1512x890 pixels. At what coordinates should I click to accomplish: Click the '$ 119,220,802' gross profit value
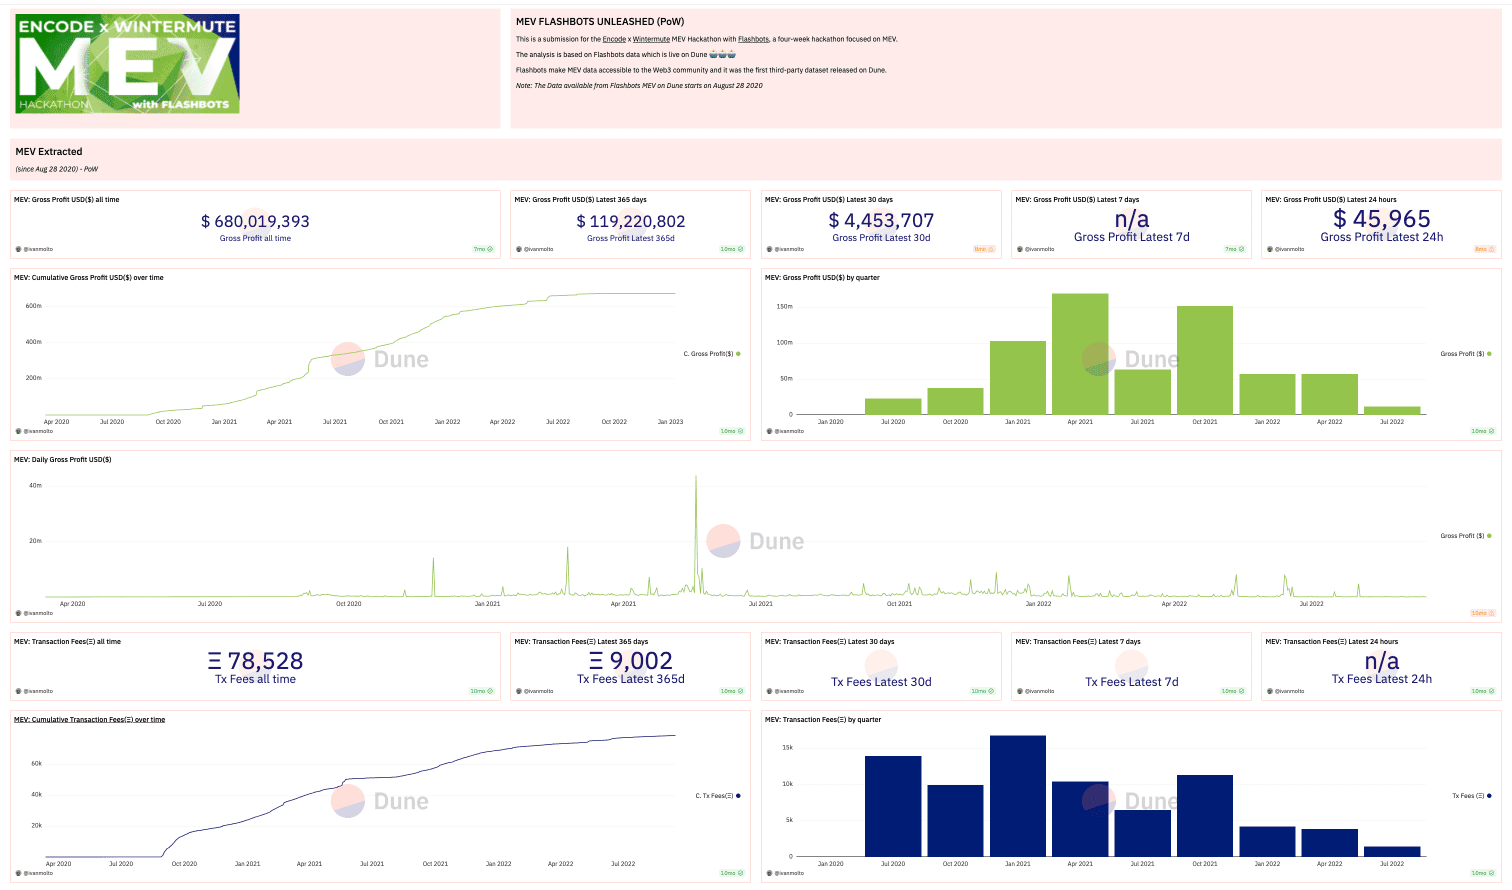pyautogui.click(x=631, y=221)
